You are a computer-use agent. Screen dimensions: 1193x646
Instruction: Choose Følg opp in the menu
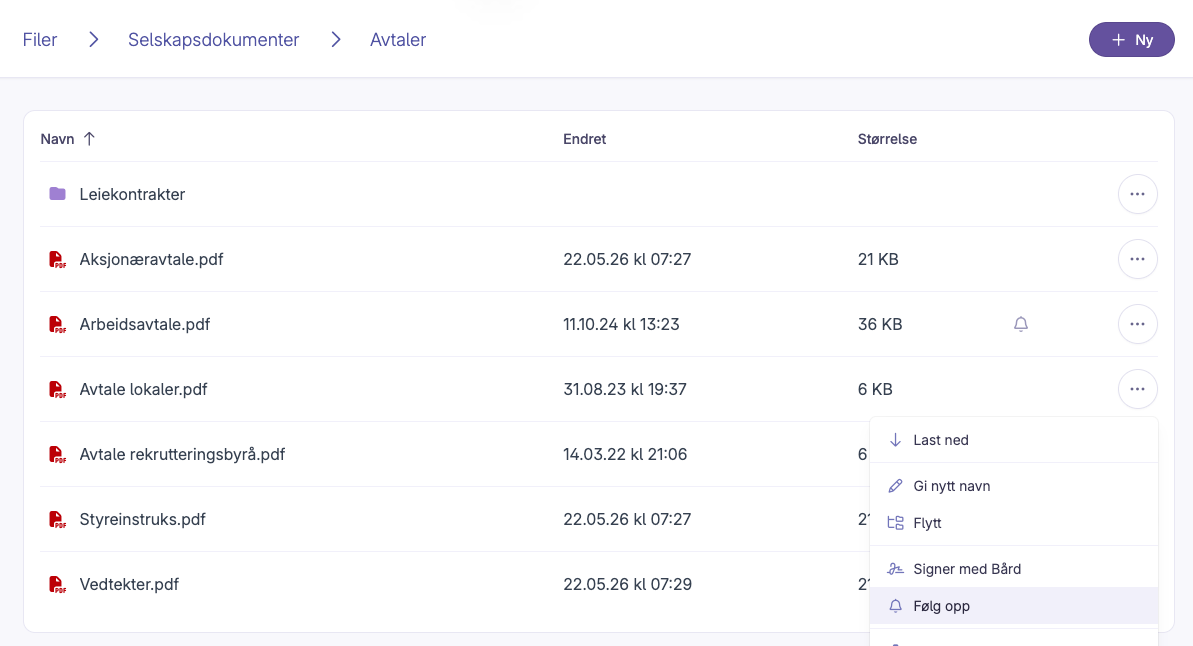pyautogui.click(x=1013, y=606)
